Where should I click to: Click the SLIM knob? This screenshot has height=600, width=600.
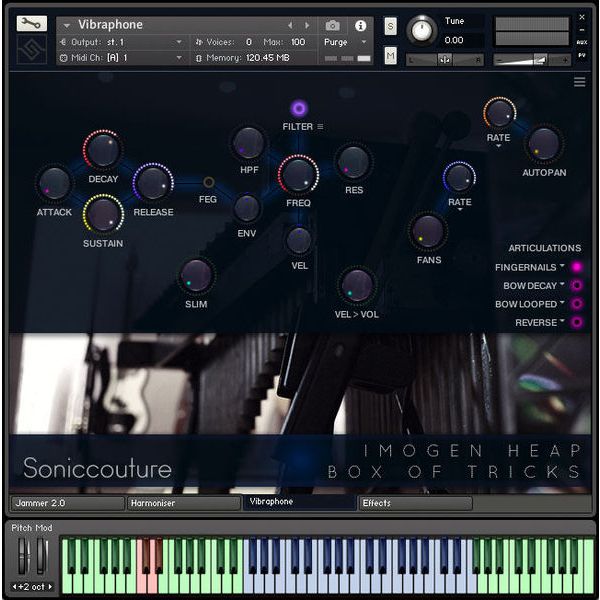[196, 276]
